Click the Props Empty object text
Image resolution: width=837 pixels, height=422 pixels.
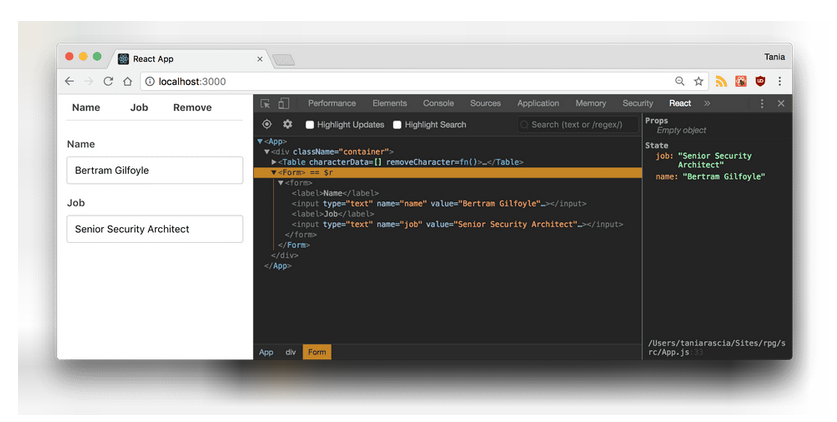pyautogui.click(x=681, y=130)
